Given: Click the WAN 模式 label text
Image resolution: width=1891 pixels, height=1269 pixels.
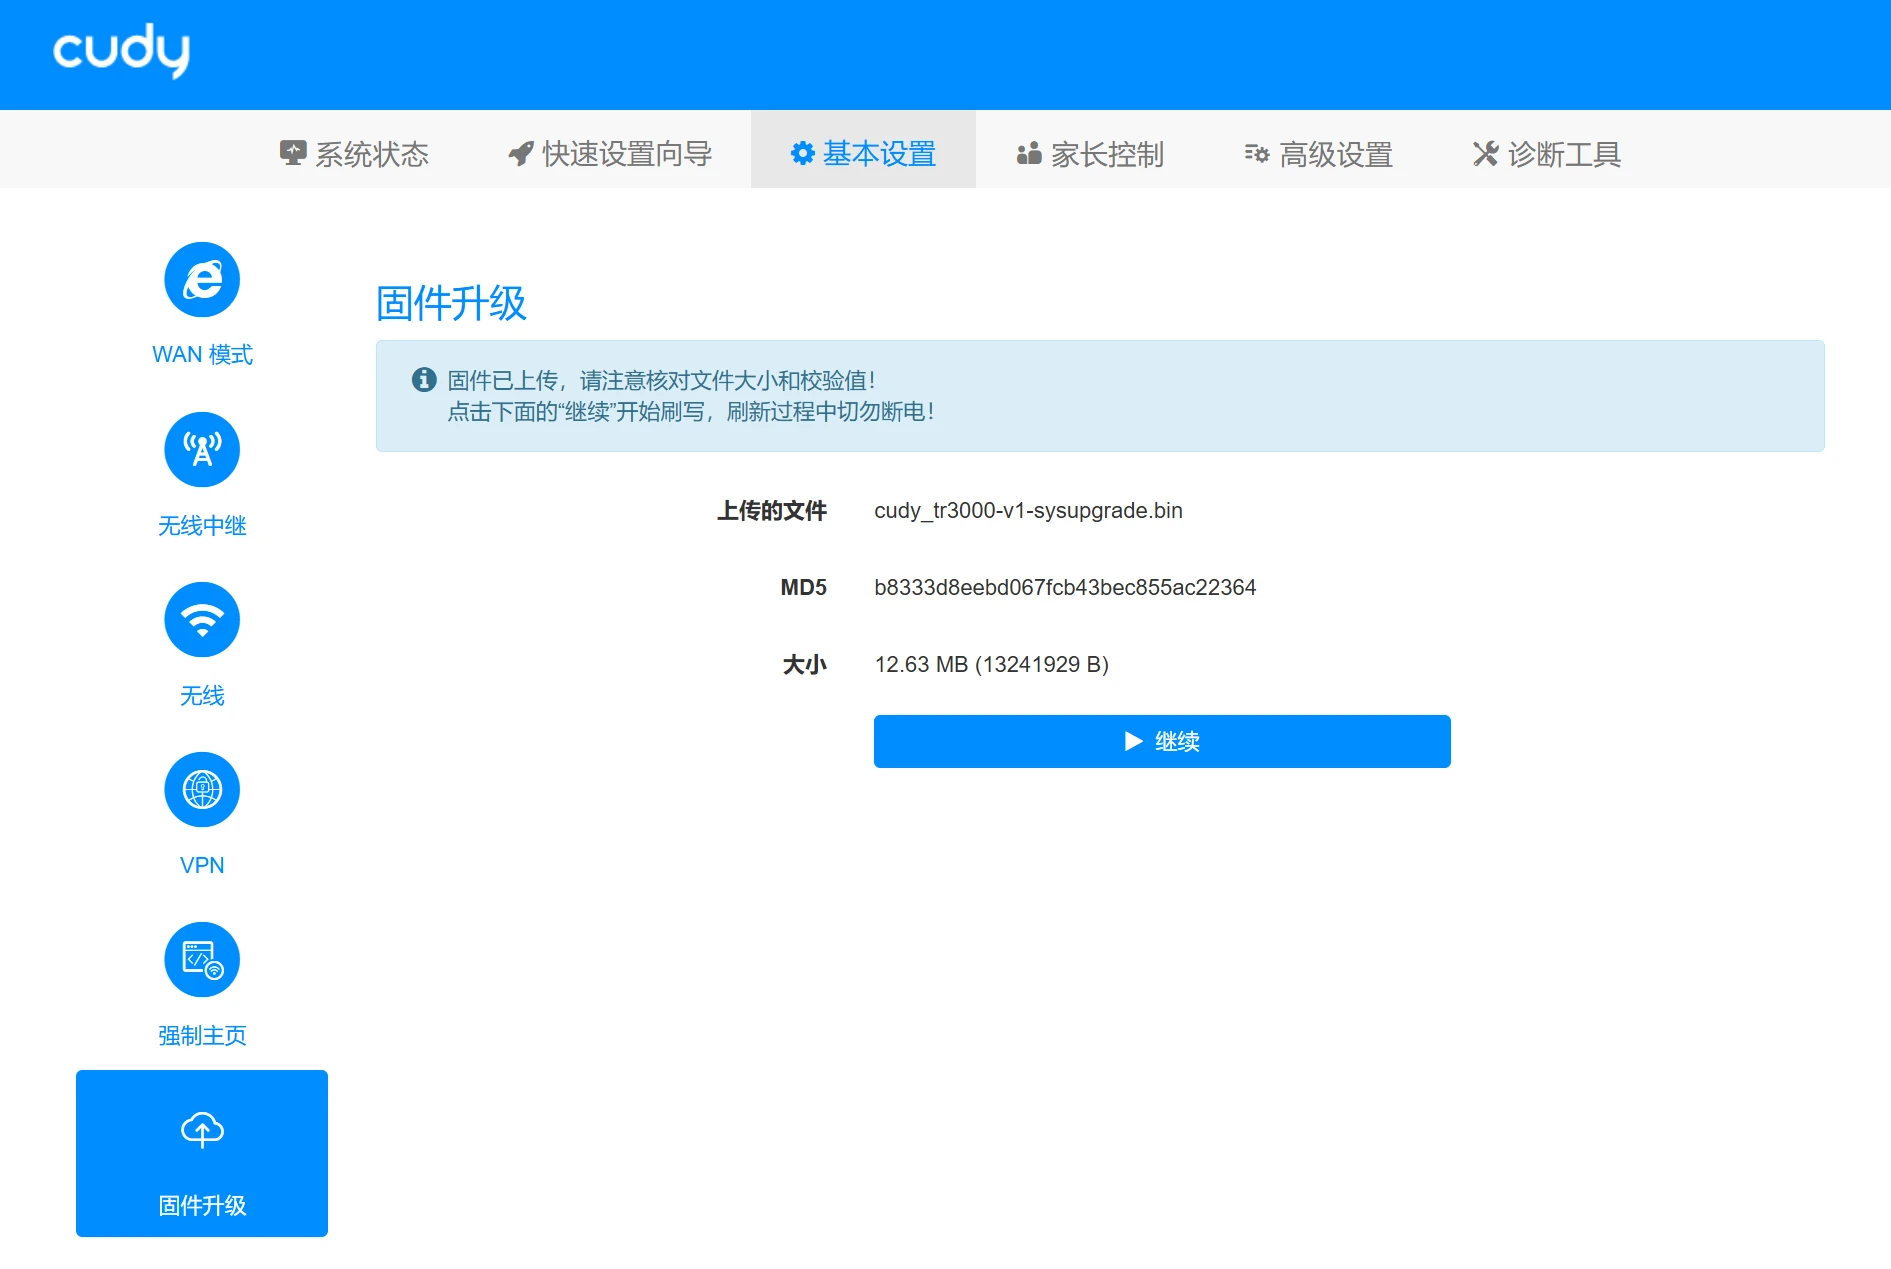Looking at the screenshot, I should (x=202, y=355).
